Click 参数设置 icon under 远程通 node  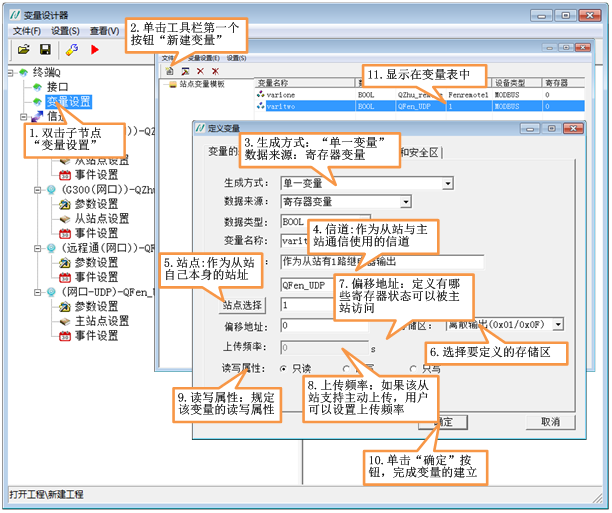coord(64,263)
